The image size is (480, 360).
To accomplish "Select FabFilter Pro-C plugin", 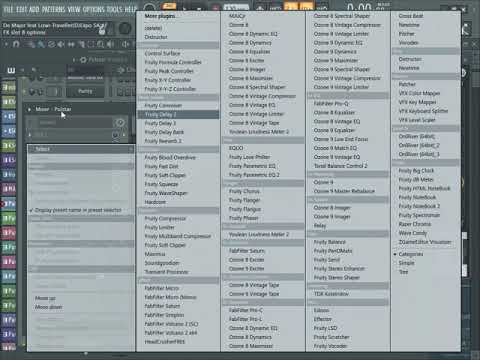I will (x=246, y=310).
